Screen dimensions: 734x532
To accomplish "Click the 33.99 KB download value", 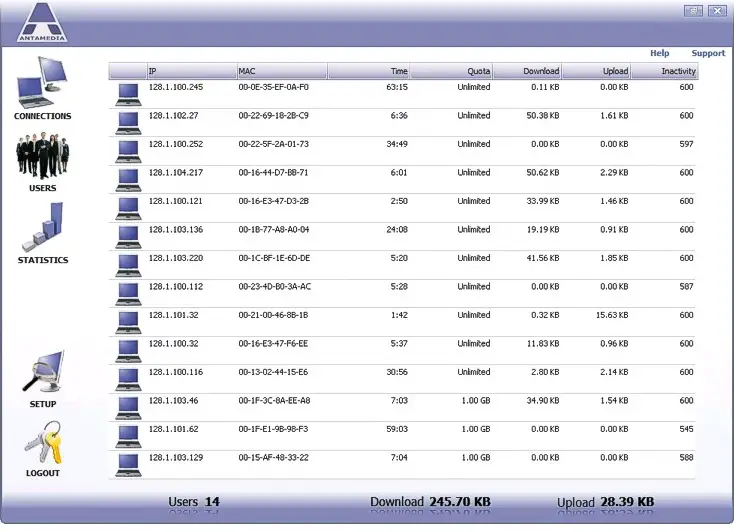I will coord(543,201).
